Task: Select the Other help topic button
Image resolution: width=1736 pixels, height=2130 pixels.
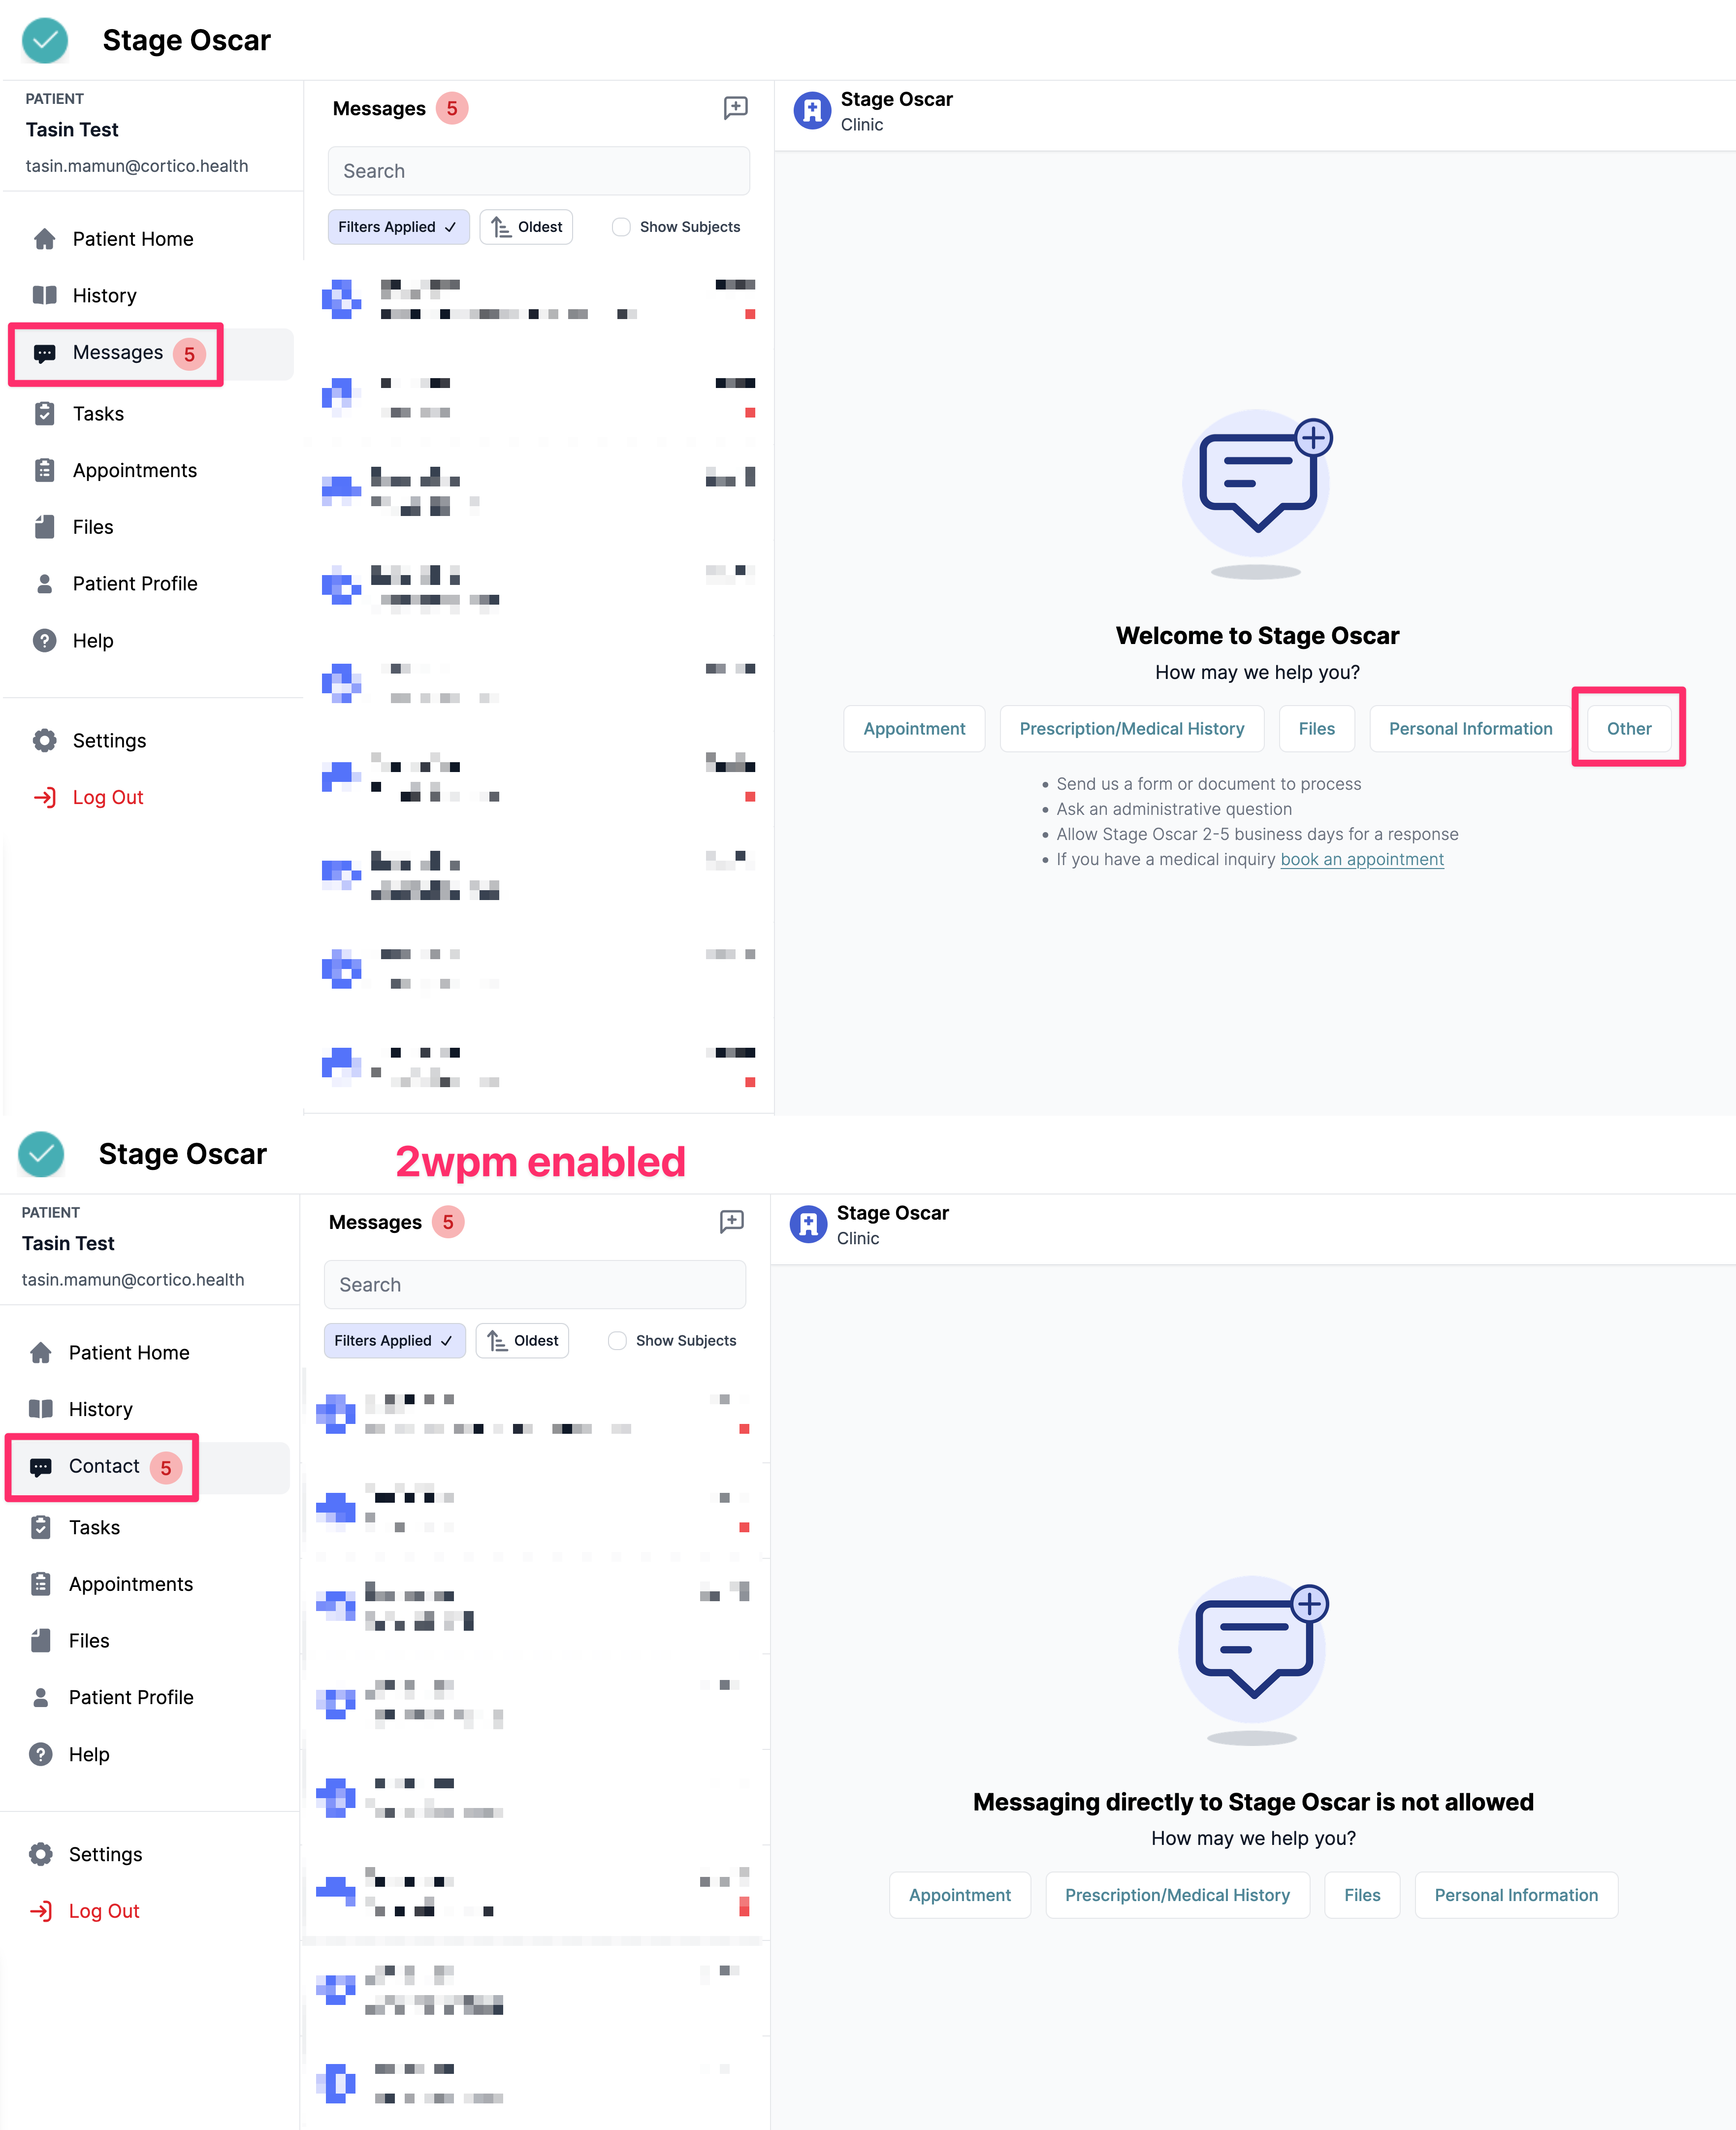Action: click(1628, 729)
